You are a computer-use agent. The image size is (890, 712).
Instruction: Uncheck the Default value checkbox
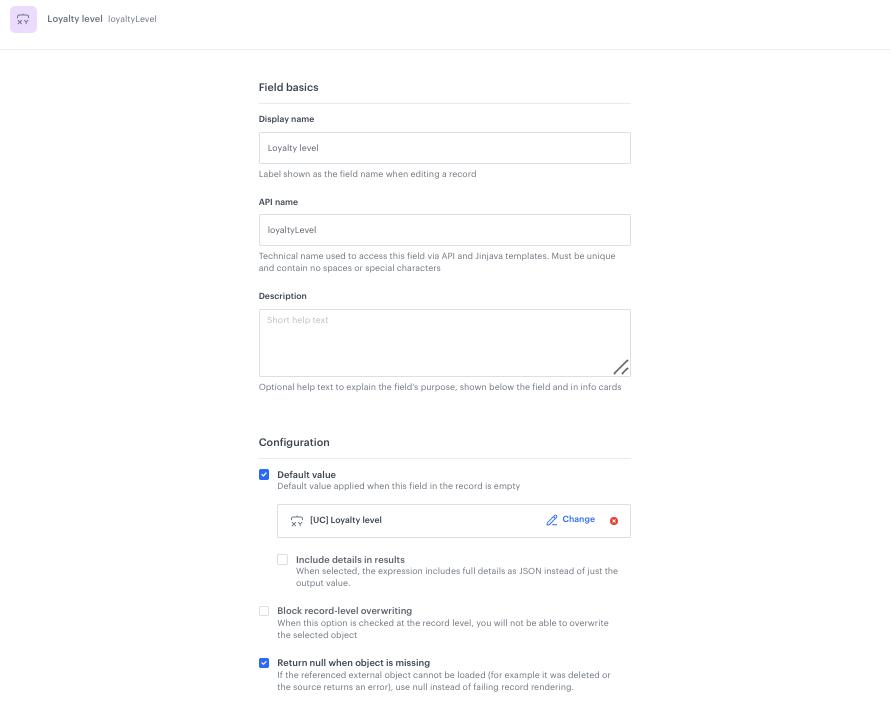tap(264, 475)
